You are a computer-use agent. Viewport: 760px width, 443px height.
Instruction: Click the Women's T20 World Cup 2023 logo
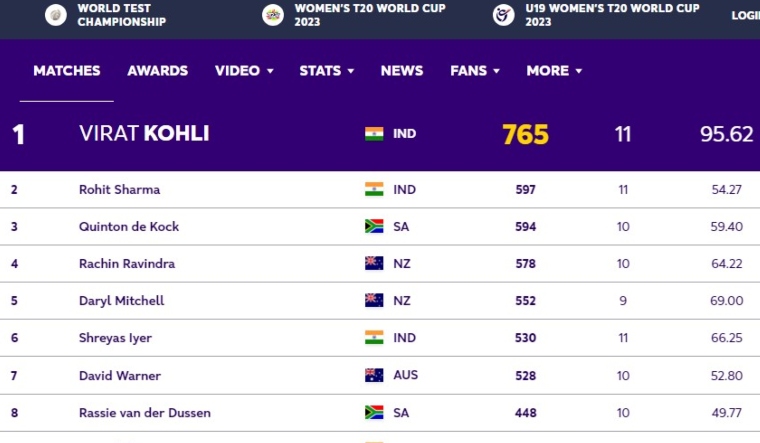273,15
